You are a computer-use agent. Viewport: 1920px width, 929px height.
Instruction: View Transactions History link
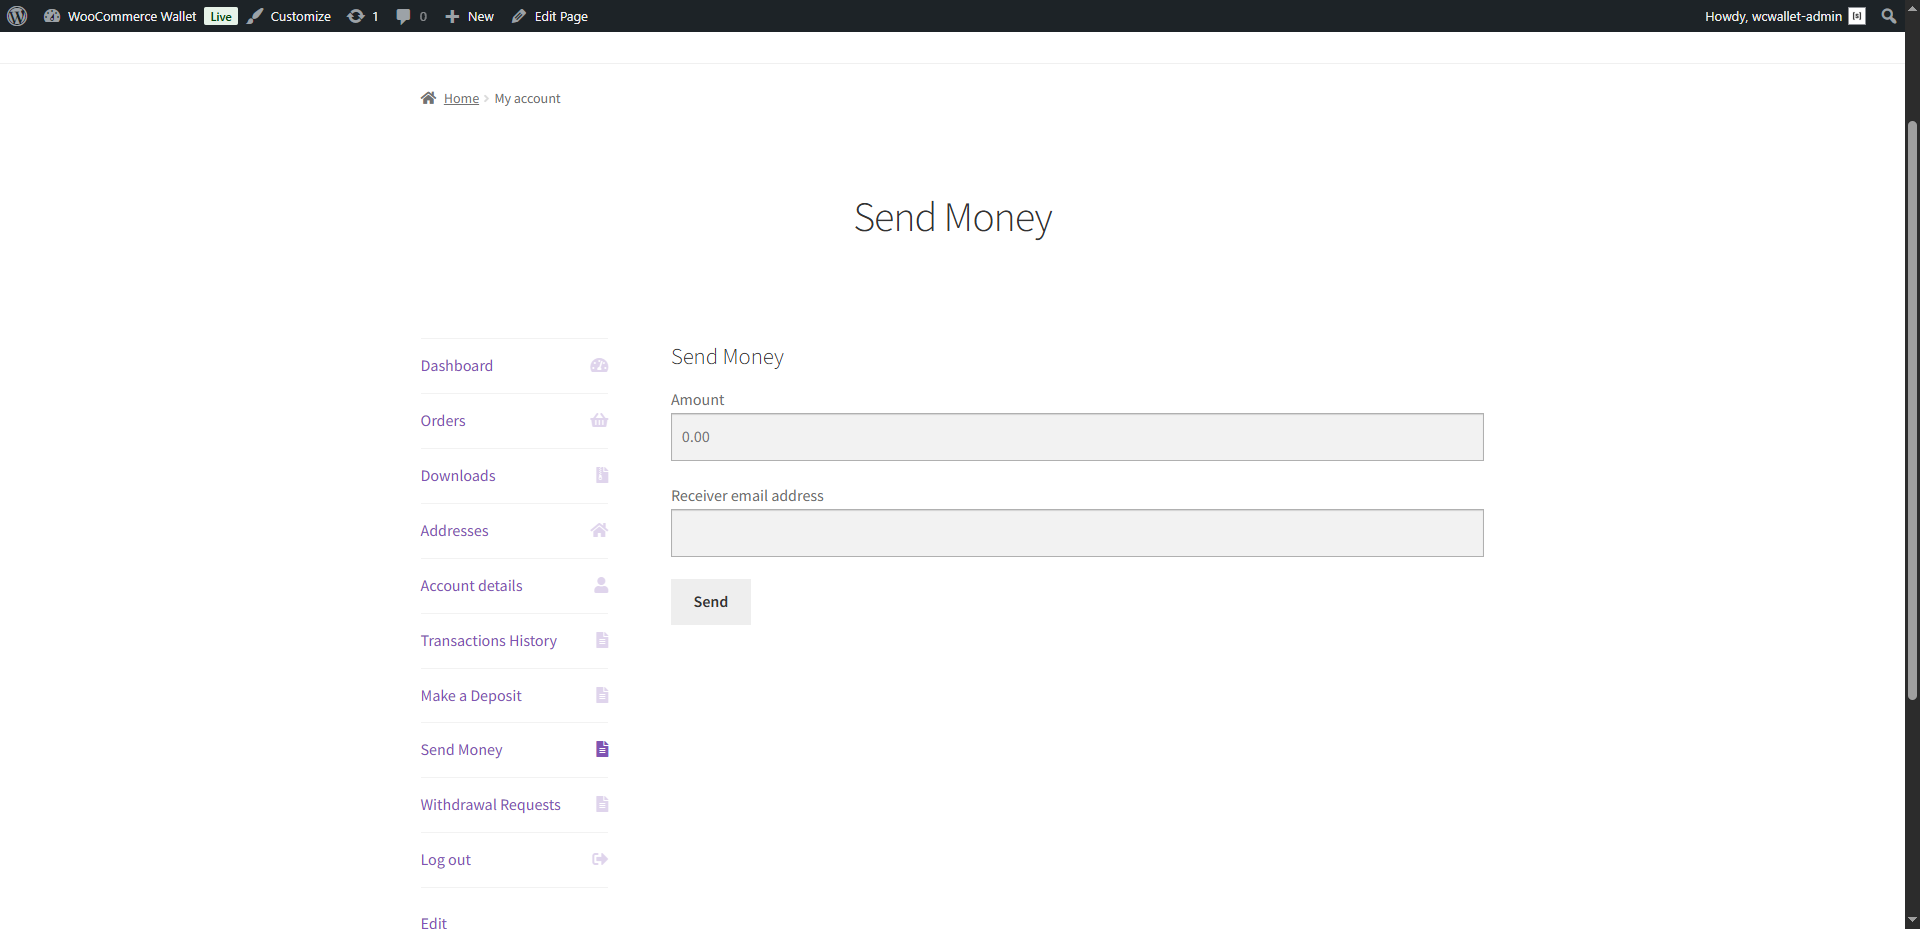pos(488,641)
